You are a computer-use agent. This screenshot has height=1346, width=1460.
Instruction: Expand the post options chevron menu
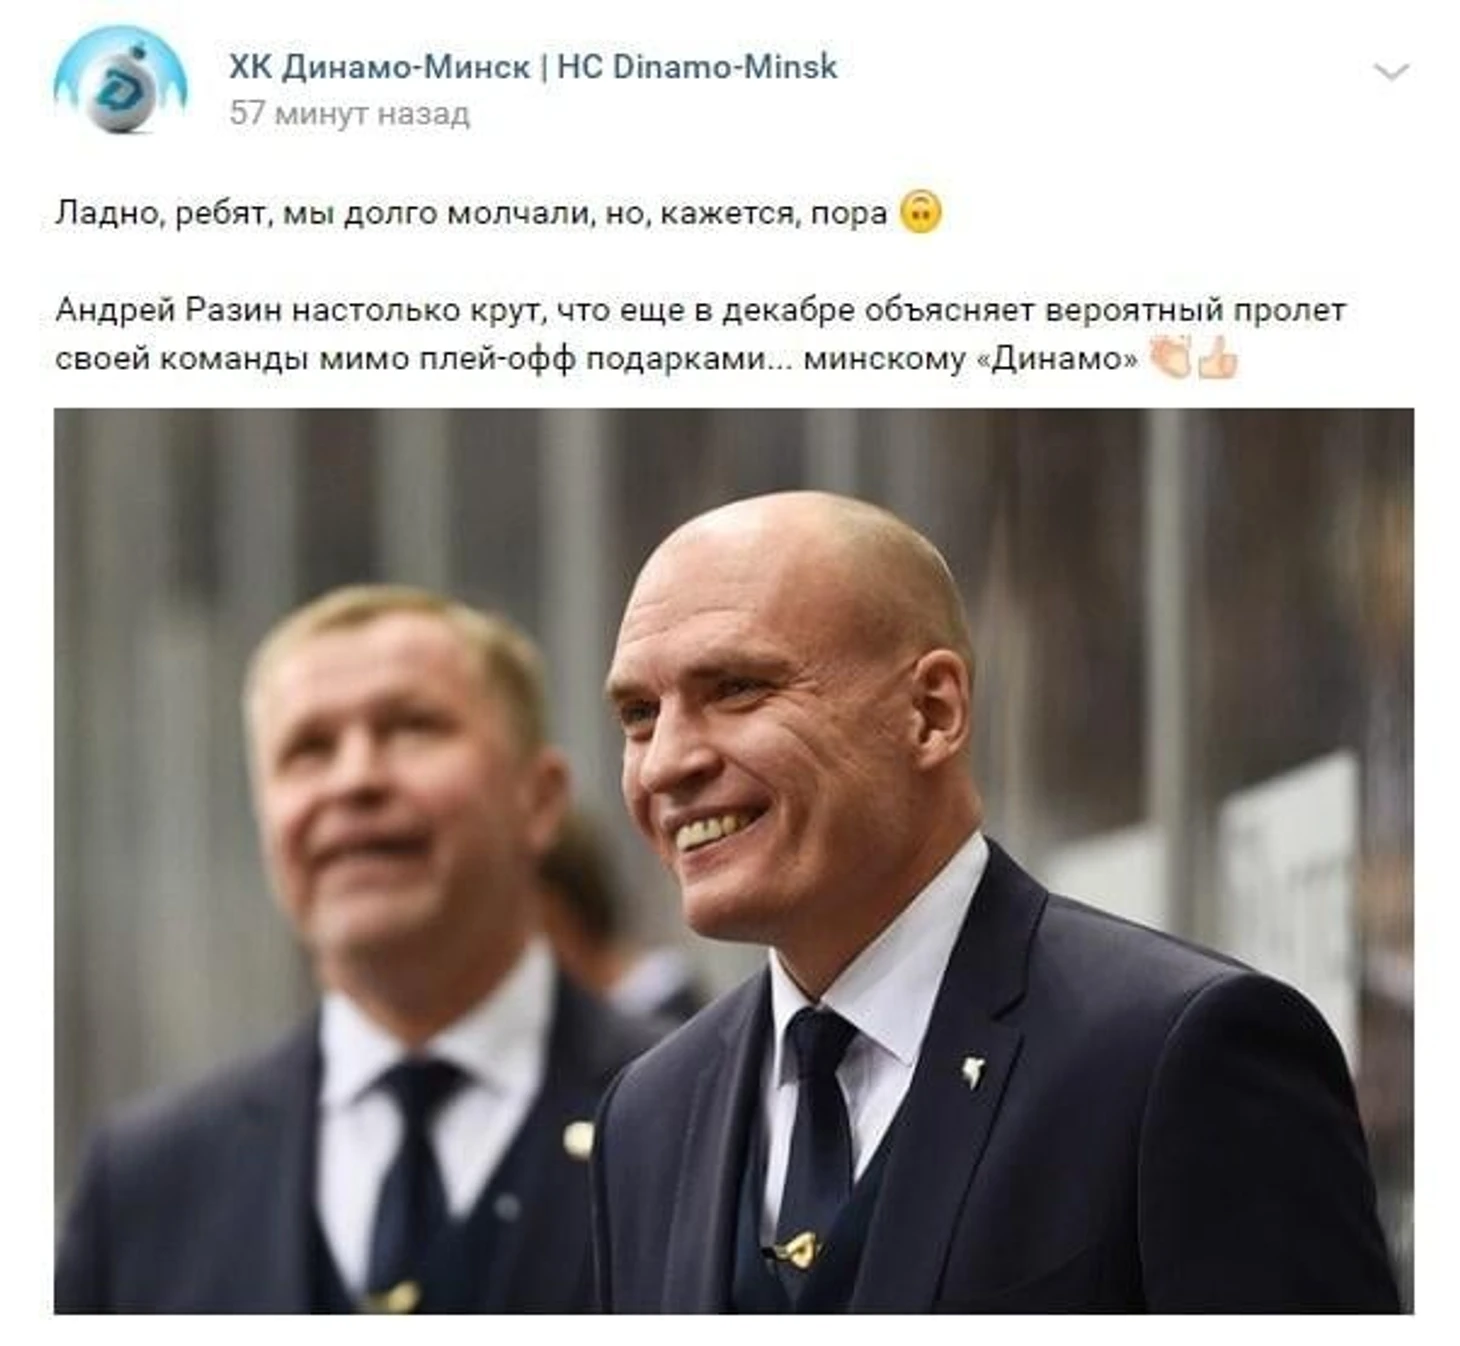pos(1391,72)
